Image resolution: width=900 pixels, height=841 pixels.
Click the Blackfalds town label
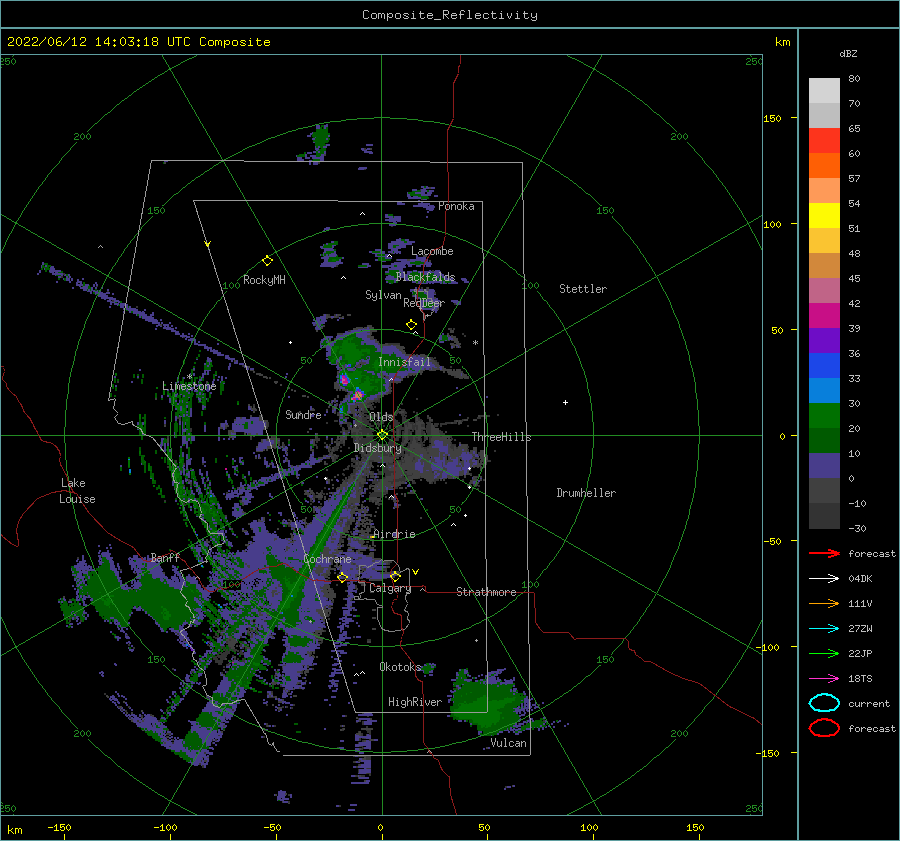tap(425, 277)
